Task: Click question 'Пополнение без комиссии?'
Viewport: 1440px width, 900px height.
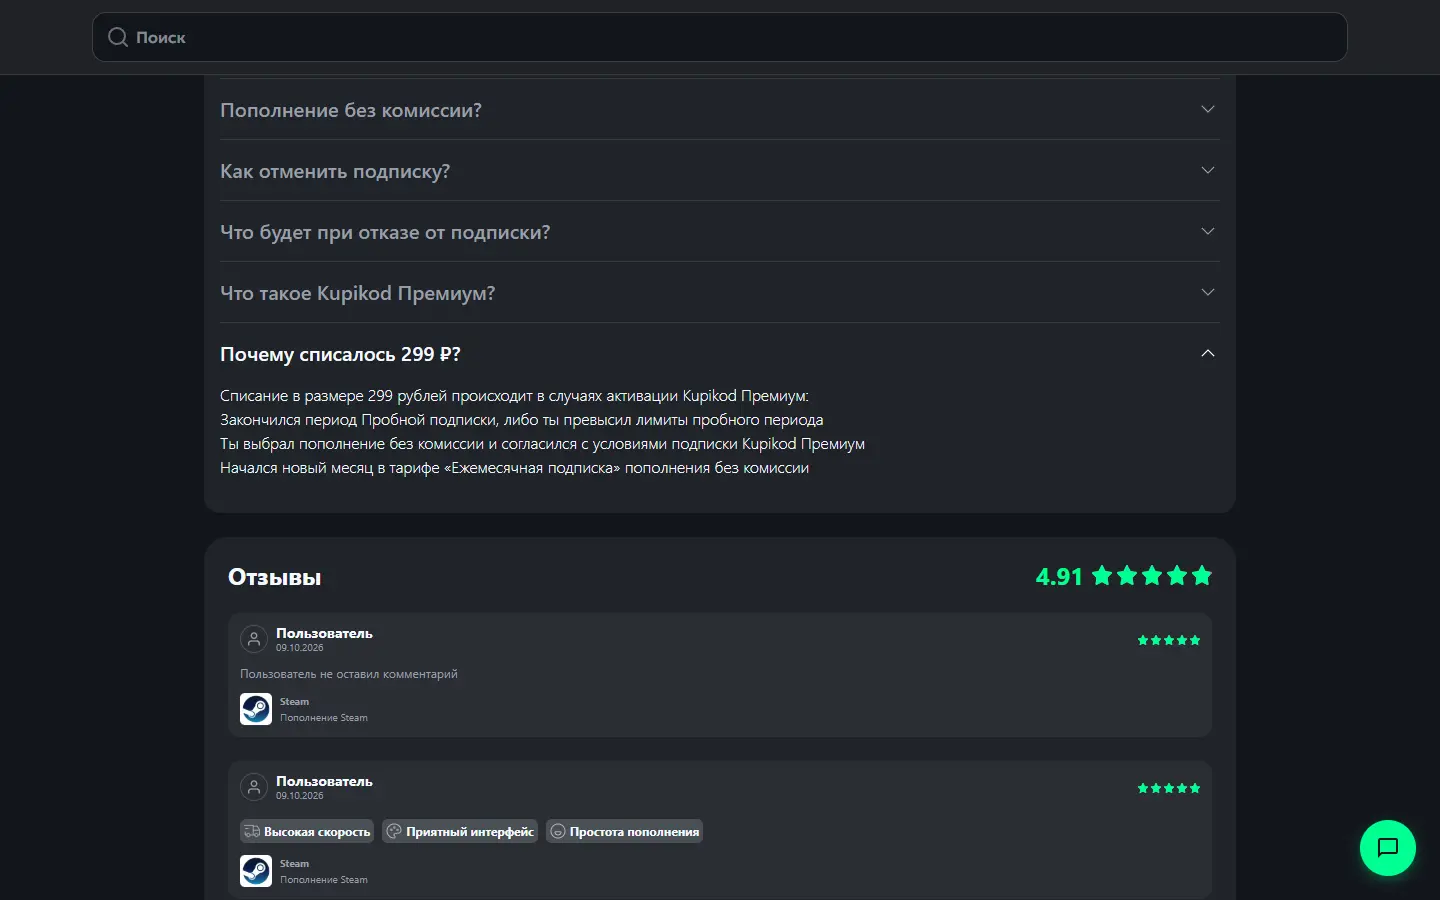Action: pos(351,110)
